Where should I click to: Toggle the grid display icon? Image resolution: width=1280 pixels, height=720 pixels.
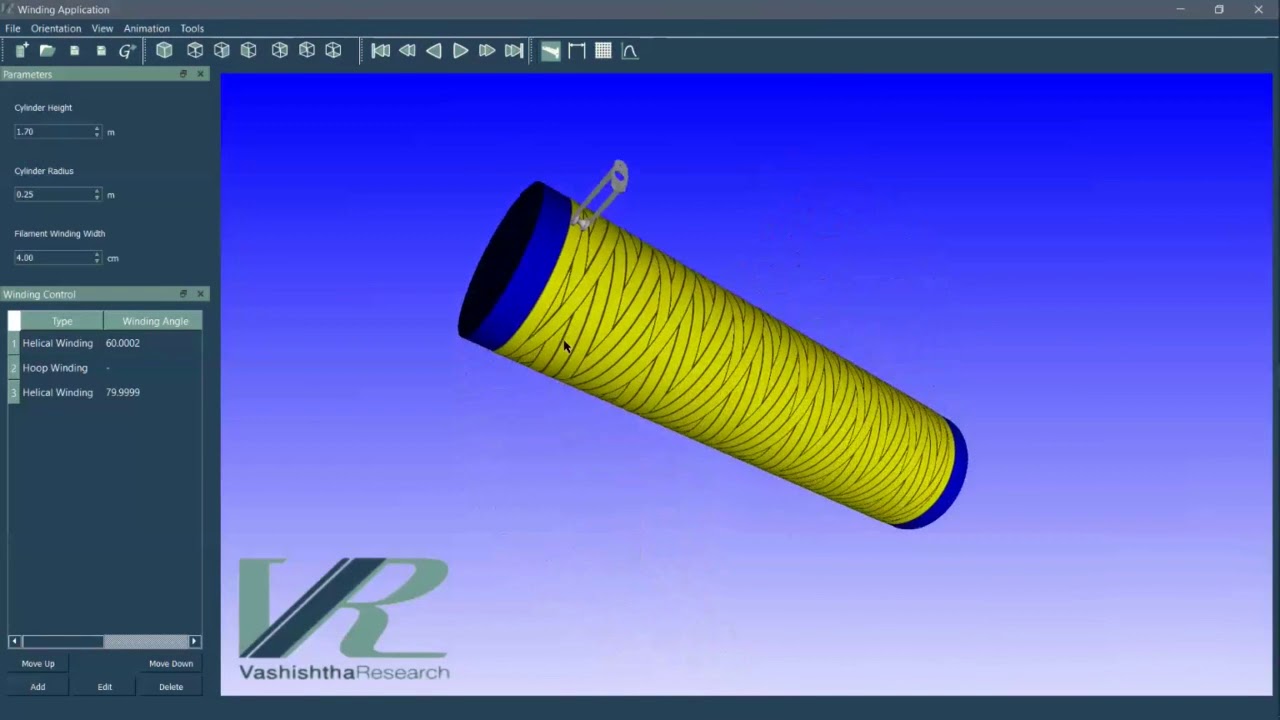click(603, 51)
